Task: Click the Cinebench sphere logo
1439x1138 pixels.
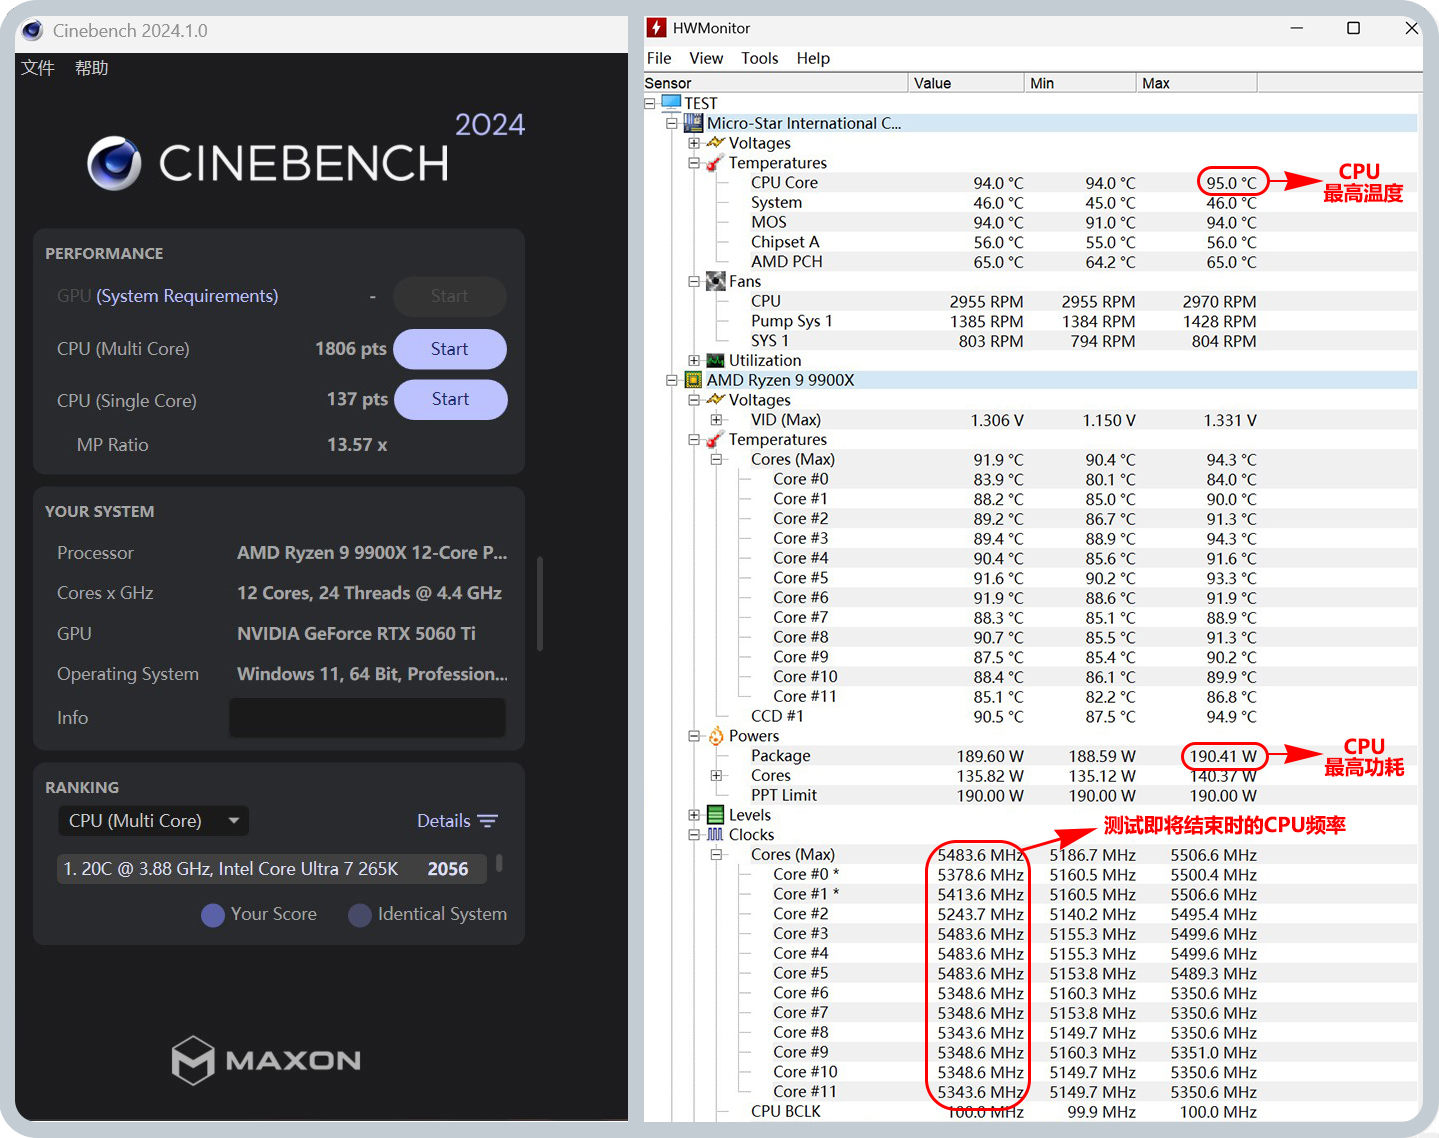Action: click(114, 163)
